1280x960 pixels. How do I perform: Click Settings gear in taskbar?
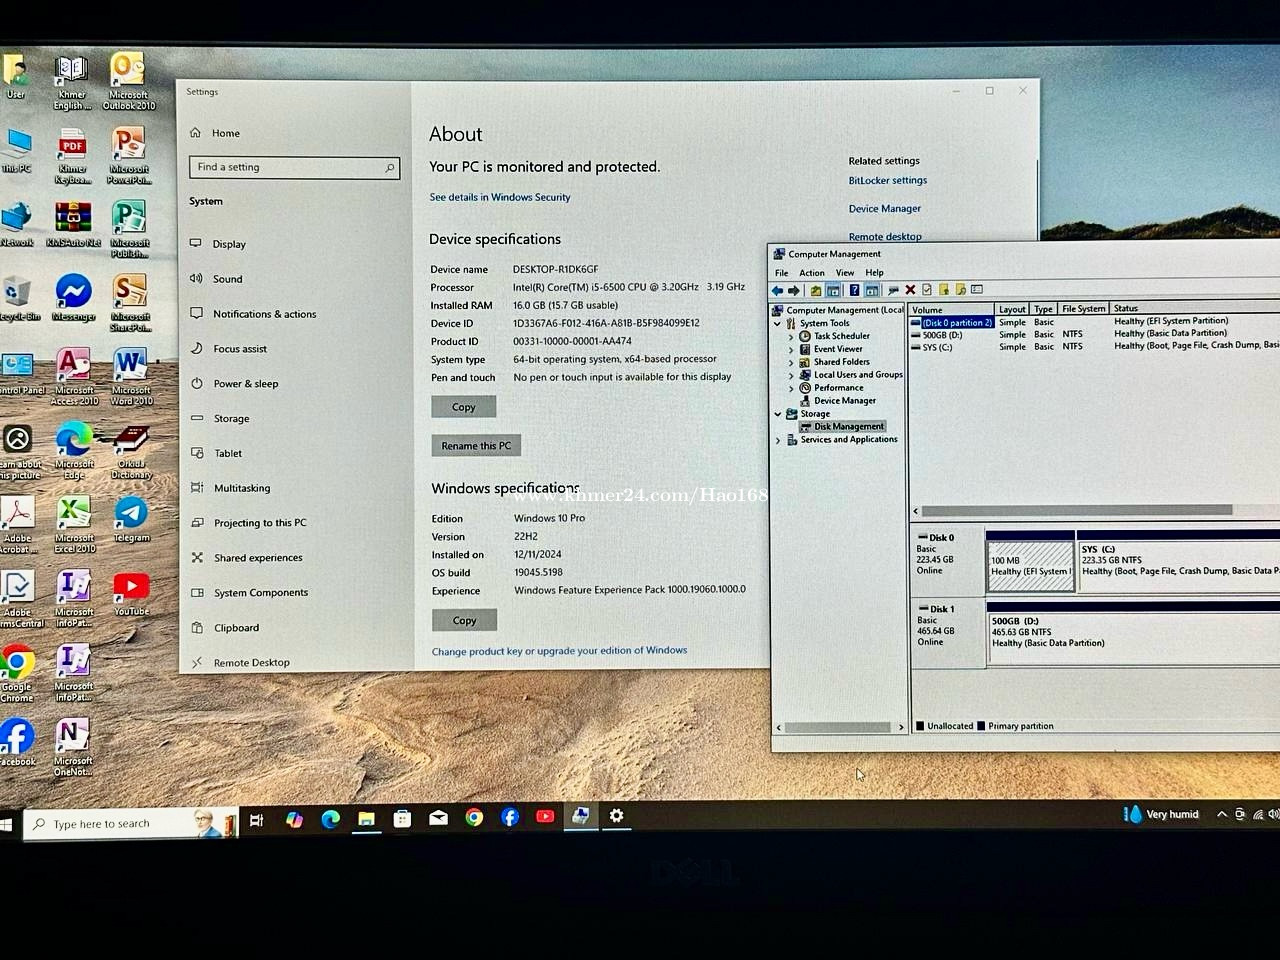pos(617,816)
